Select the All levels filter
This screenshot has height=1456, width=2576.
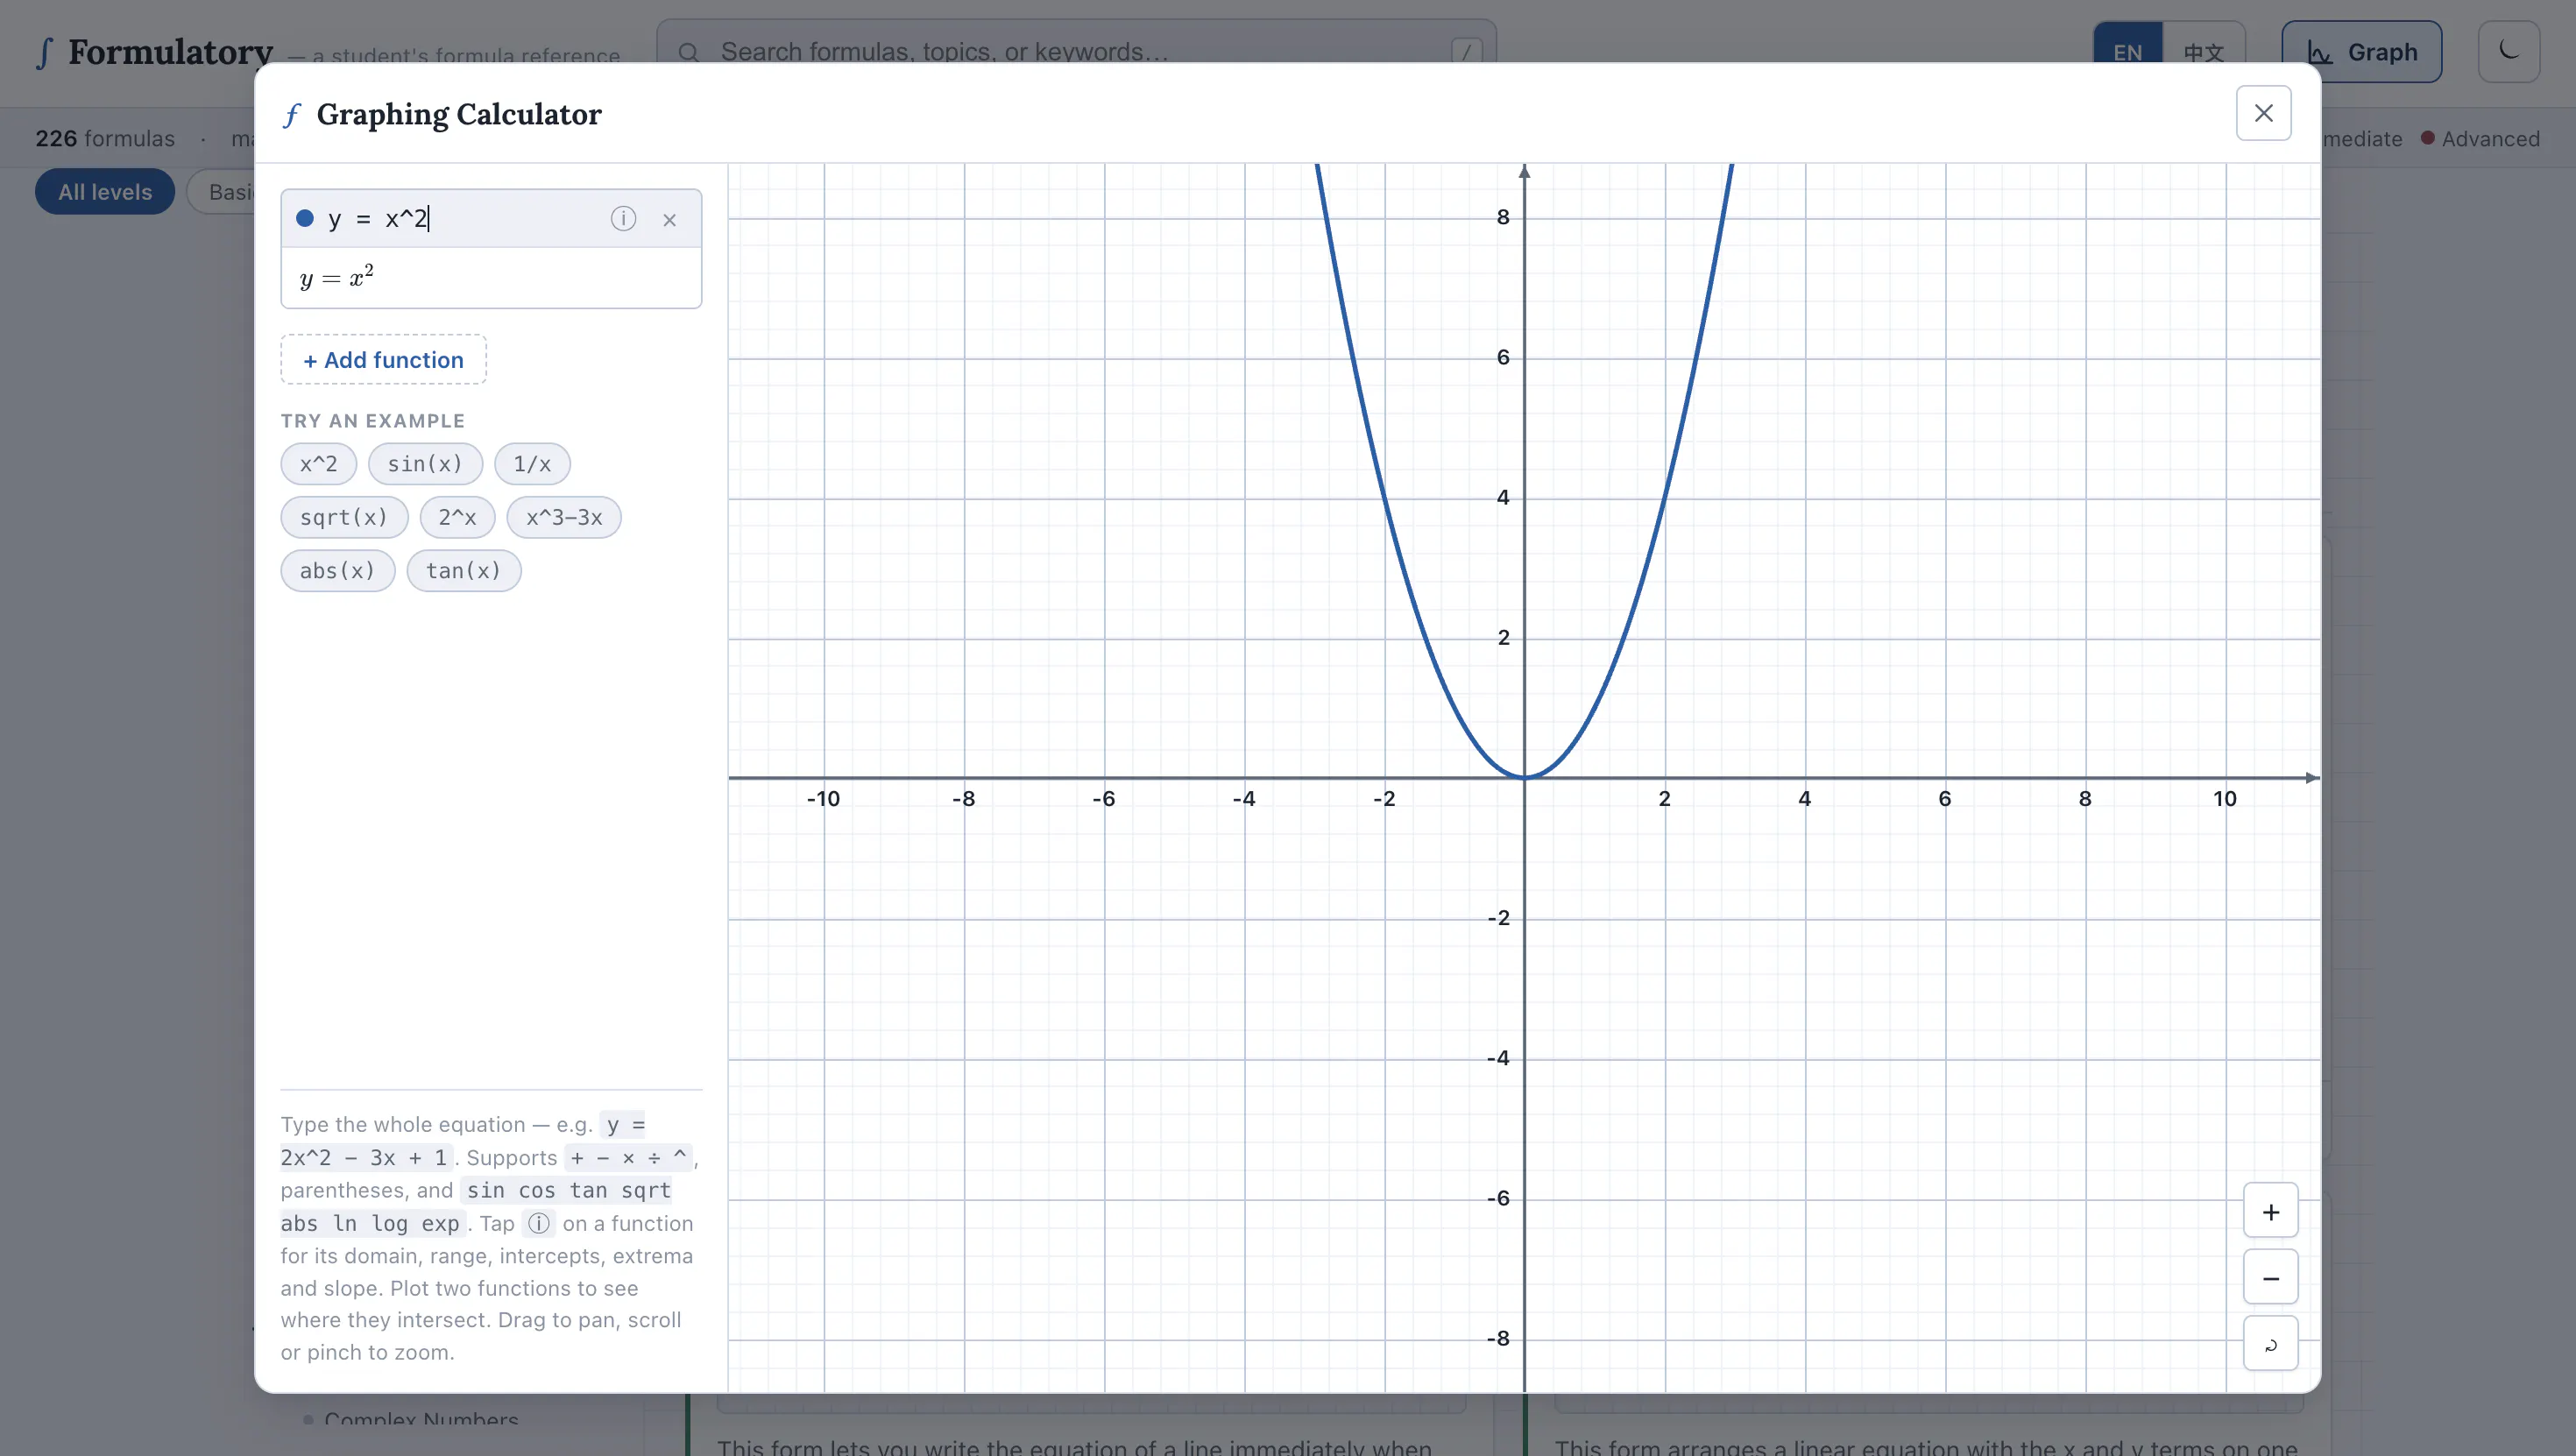click(x=105, y=192)
